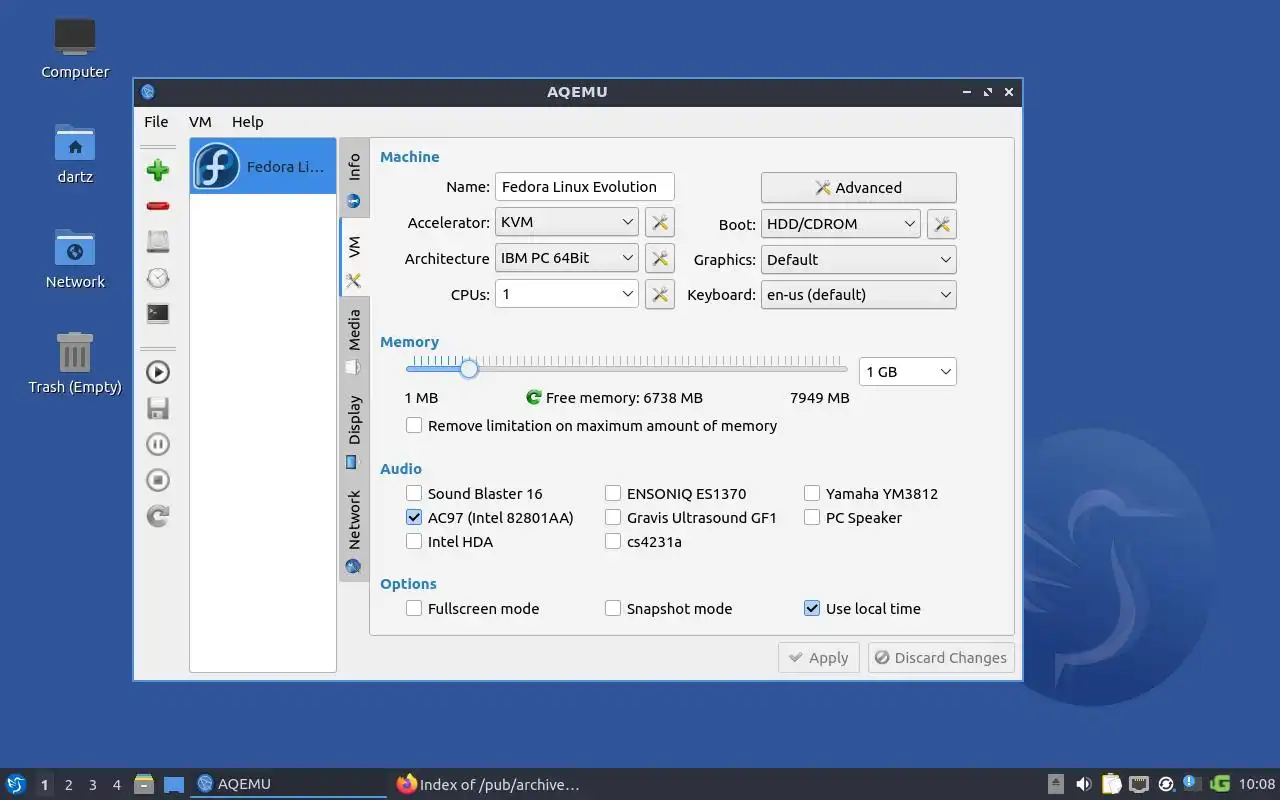This screenshot has height=800, width=1280.
Task: Check the Sound Blaster 16 checkbox
Action: click(414, 493)
